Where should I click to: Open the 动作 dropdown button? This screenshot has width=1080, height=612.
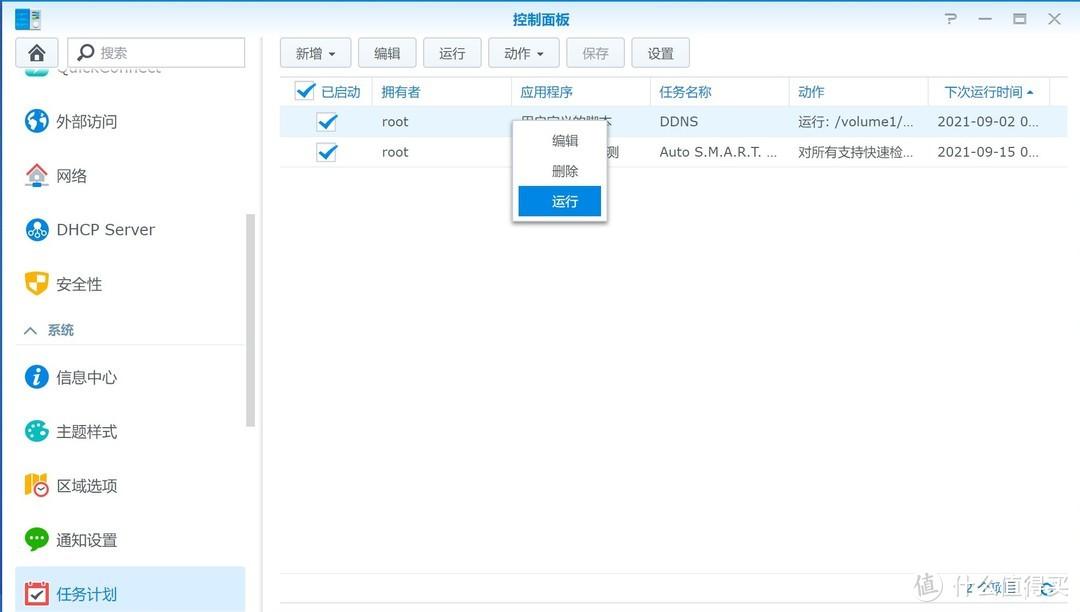524,53
